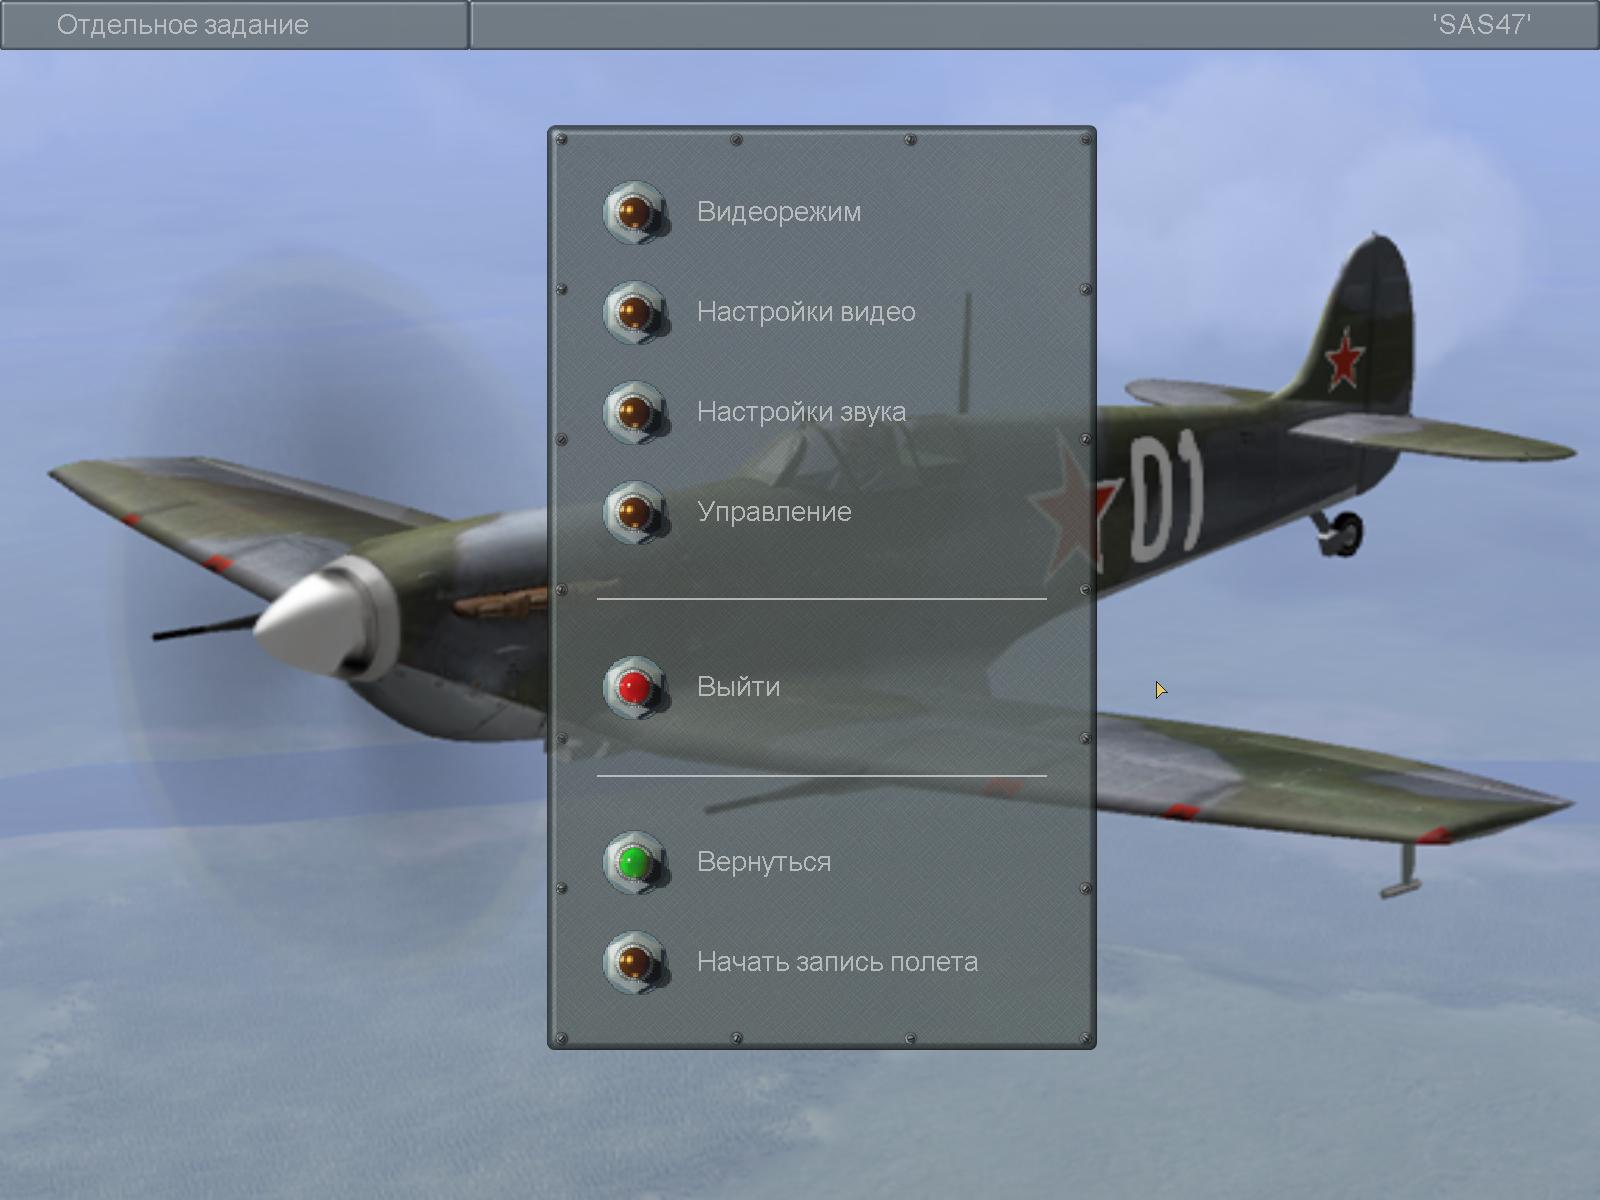This screenshot has width=1600, height=1200.
Task: Click the red round button next to Выйти
Action: tap(635, 687)
